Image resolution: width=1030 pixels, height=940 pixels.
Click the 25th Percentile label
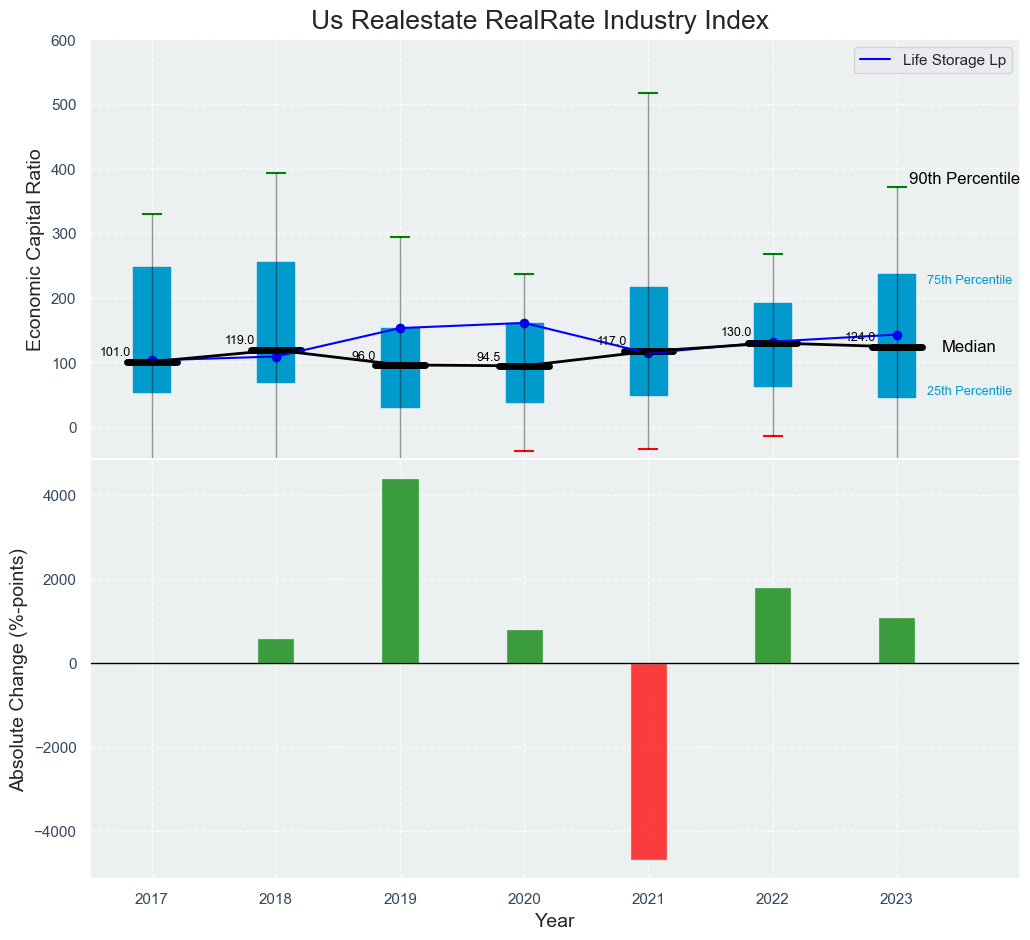click(x=969, y=391)
